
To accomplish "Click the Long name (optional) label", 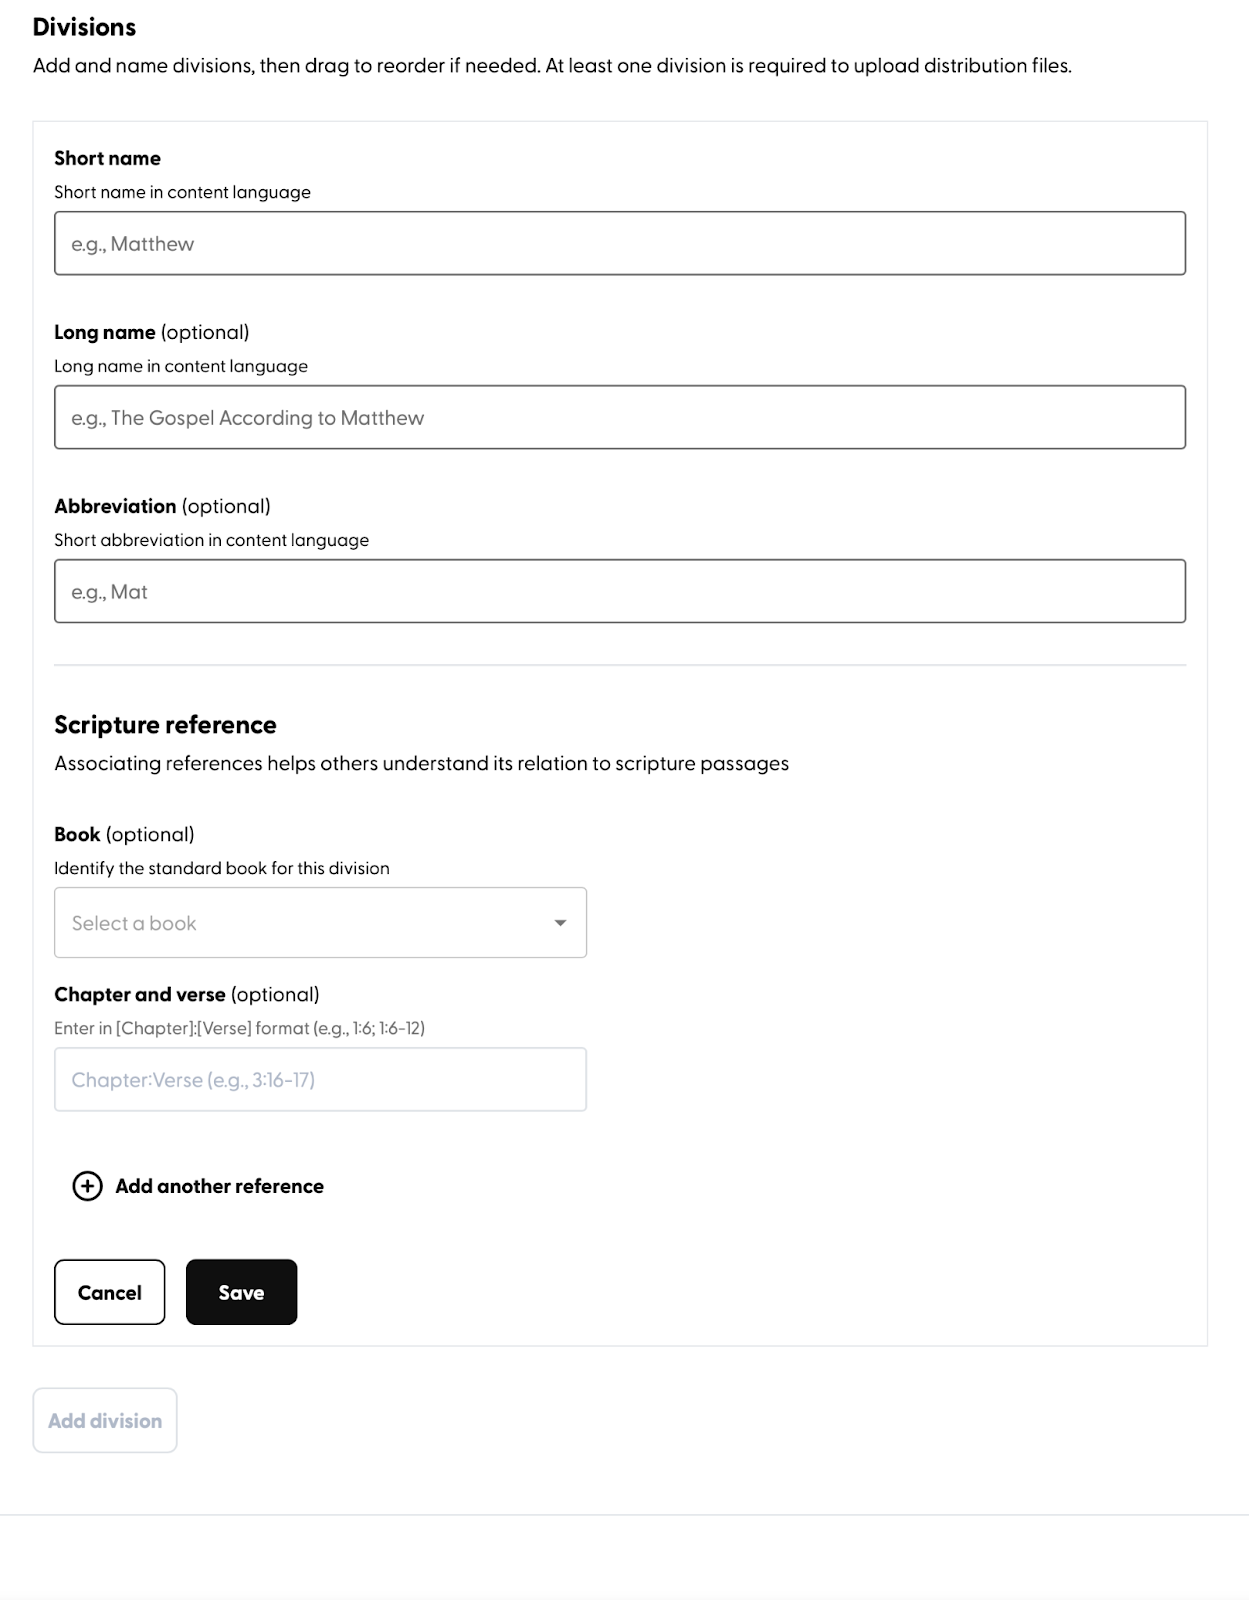I will click(152, 332).
